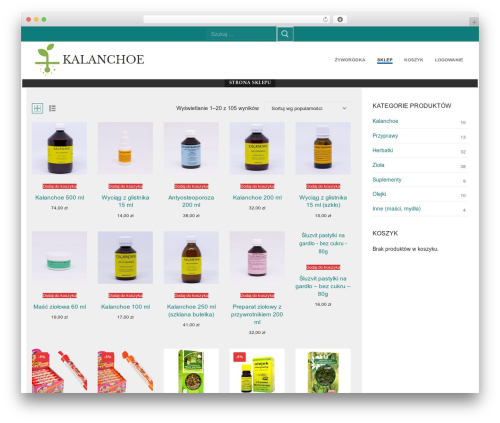Click Kategorie produktów heading
The width and height of the screenshot is (500, 423).
click(412, 106)
